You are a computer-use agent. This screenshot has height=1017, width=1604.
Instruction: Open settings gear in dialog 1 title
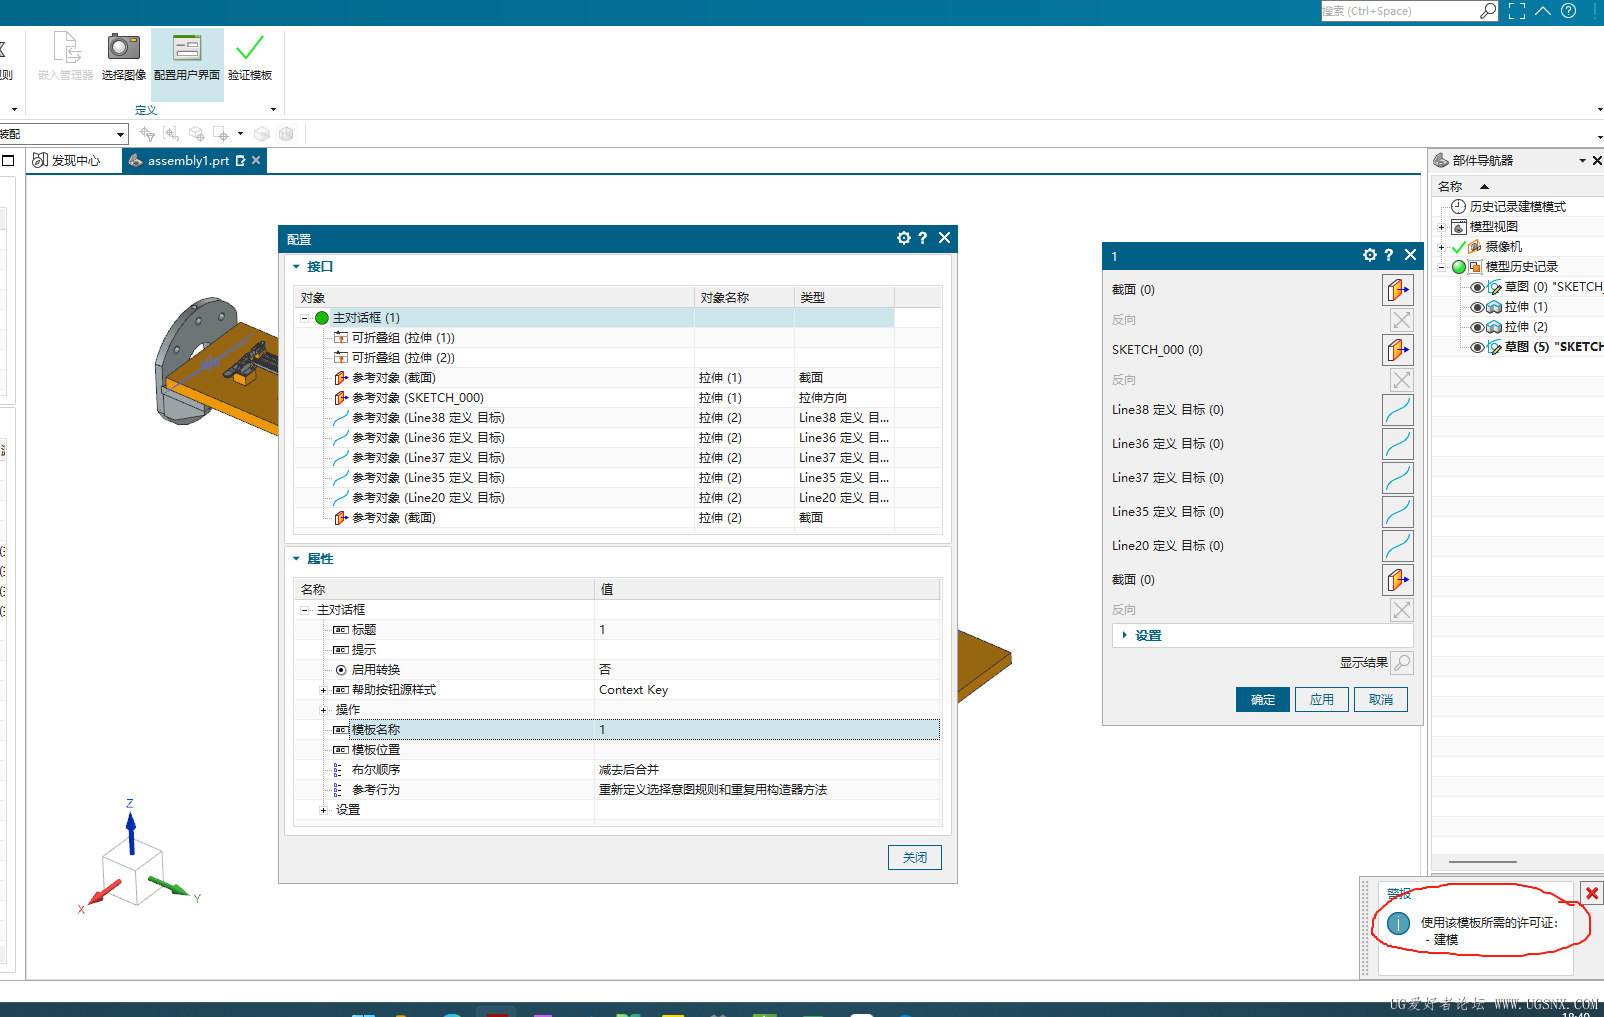tap(1370, 255)
